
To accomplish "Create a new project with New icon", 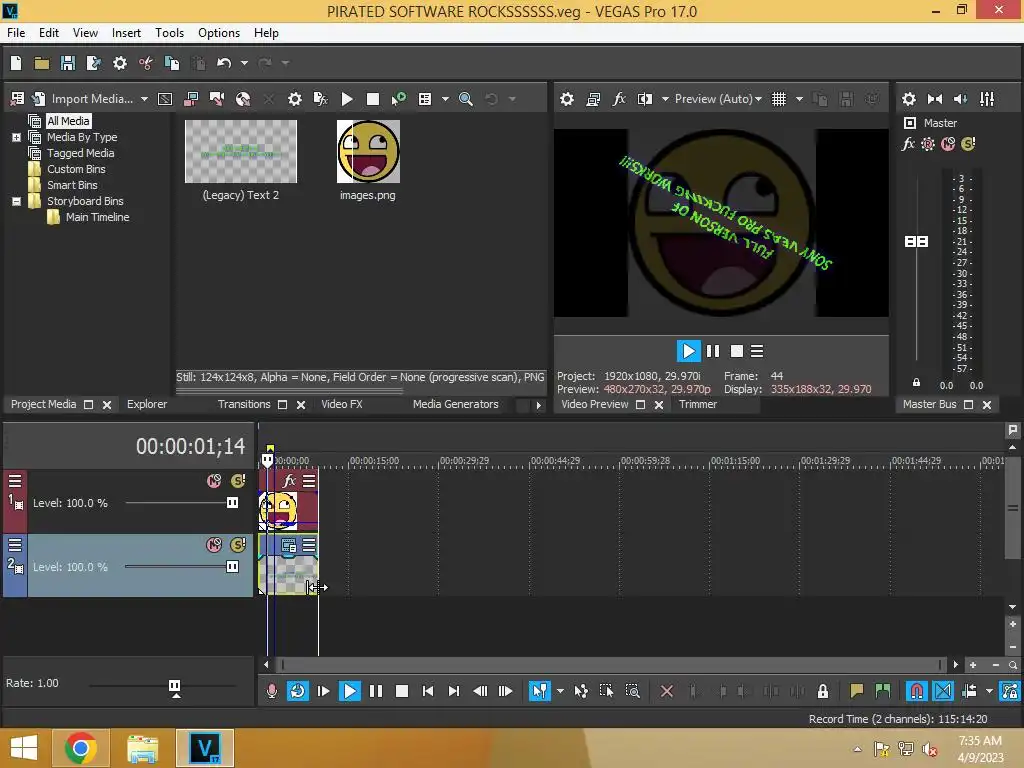I will tap(16, 63).
